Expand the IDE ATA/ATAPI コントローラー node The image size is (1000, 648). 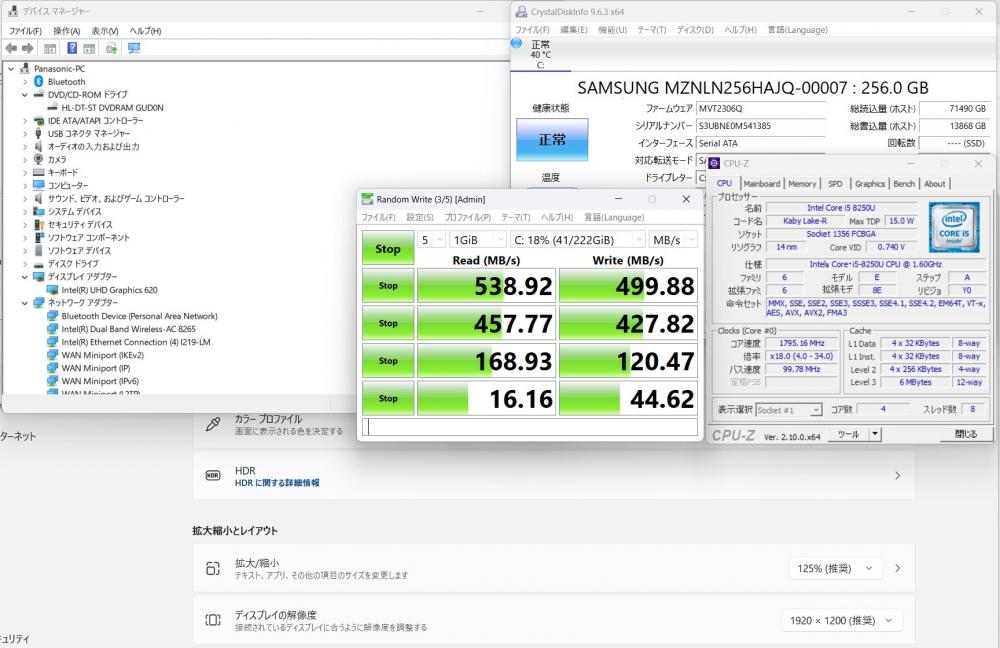tap(25, 121)
